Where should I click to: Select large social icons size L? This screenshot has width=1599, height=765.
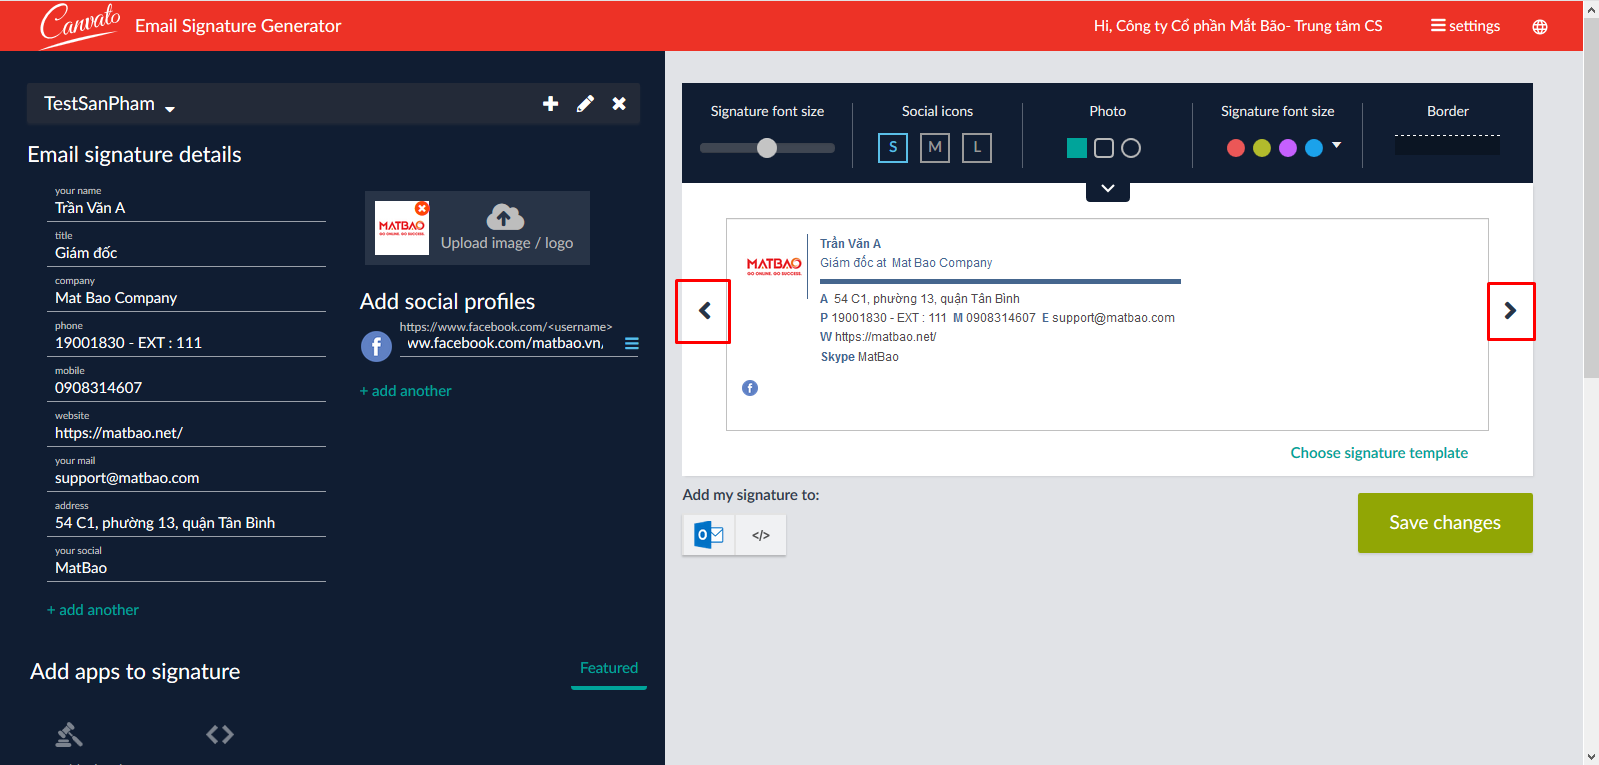pyautogui.click(x=977, y=148)
